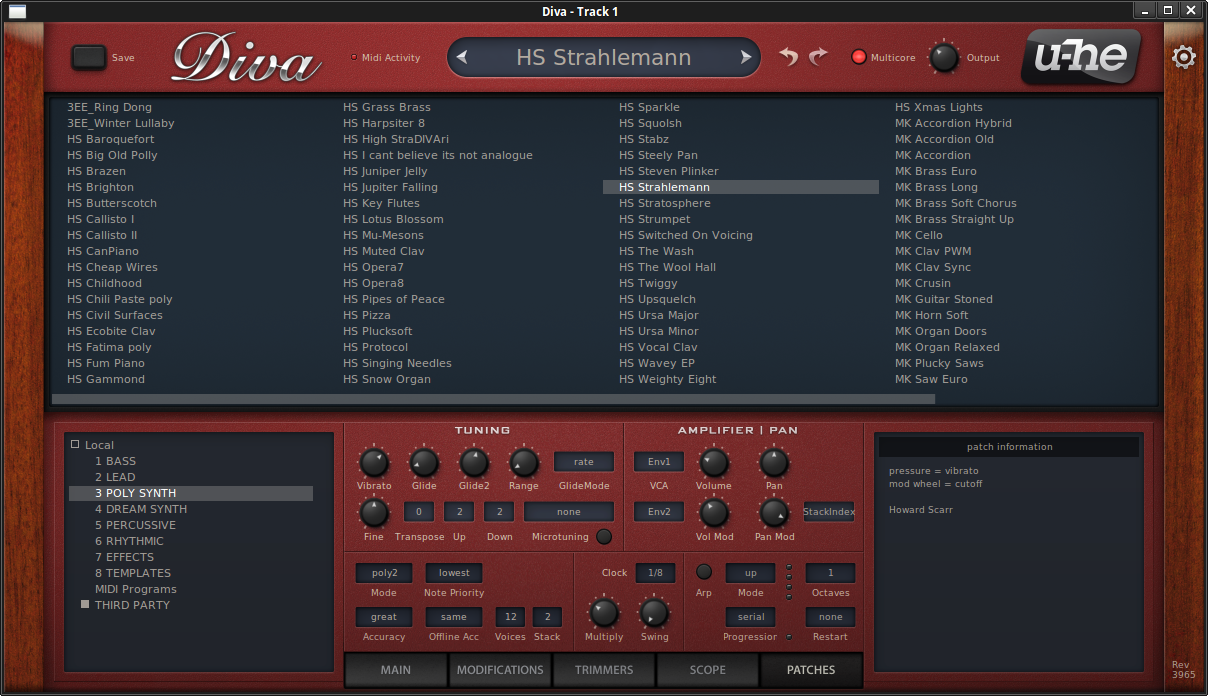Switch to the TRIMMERS tab

click(x=604, y=670)
